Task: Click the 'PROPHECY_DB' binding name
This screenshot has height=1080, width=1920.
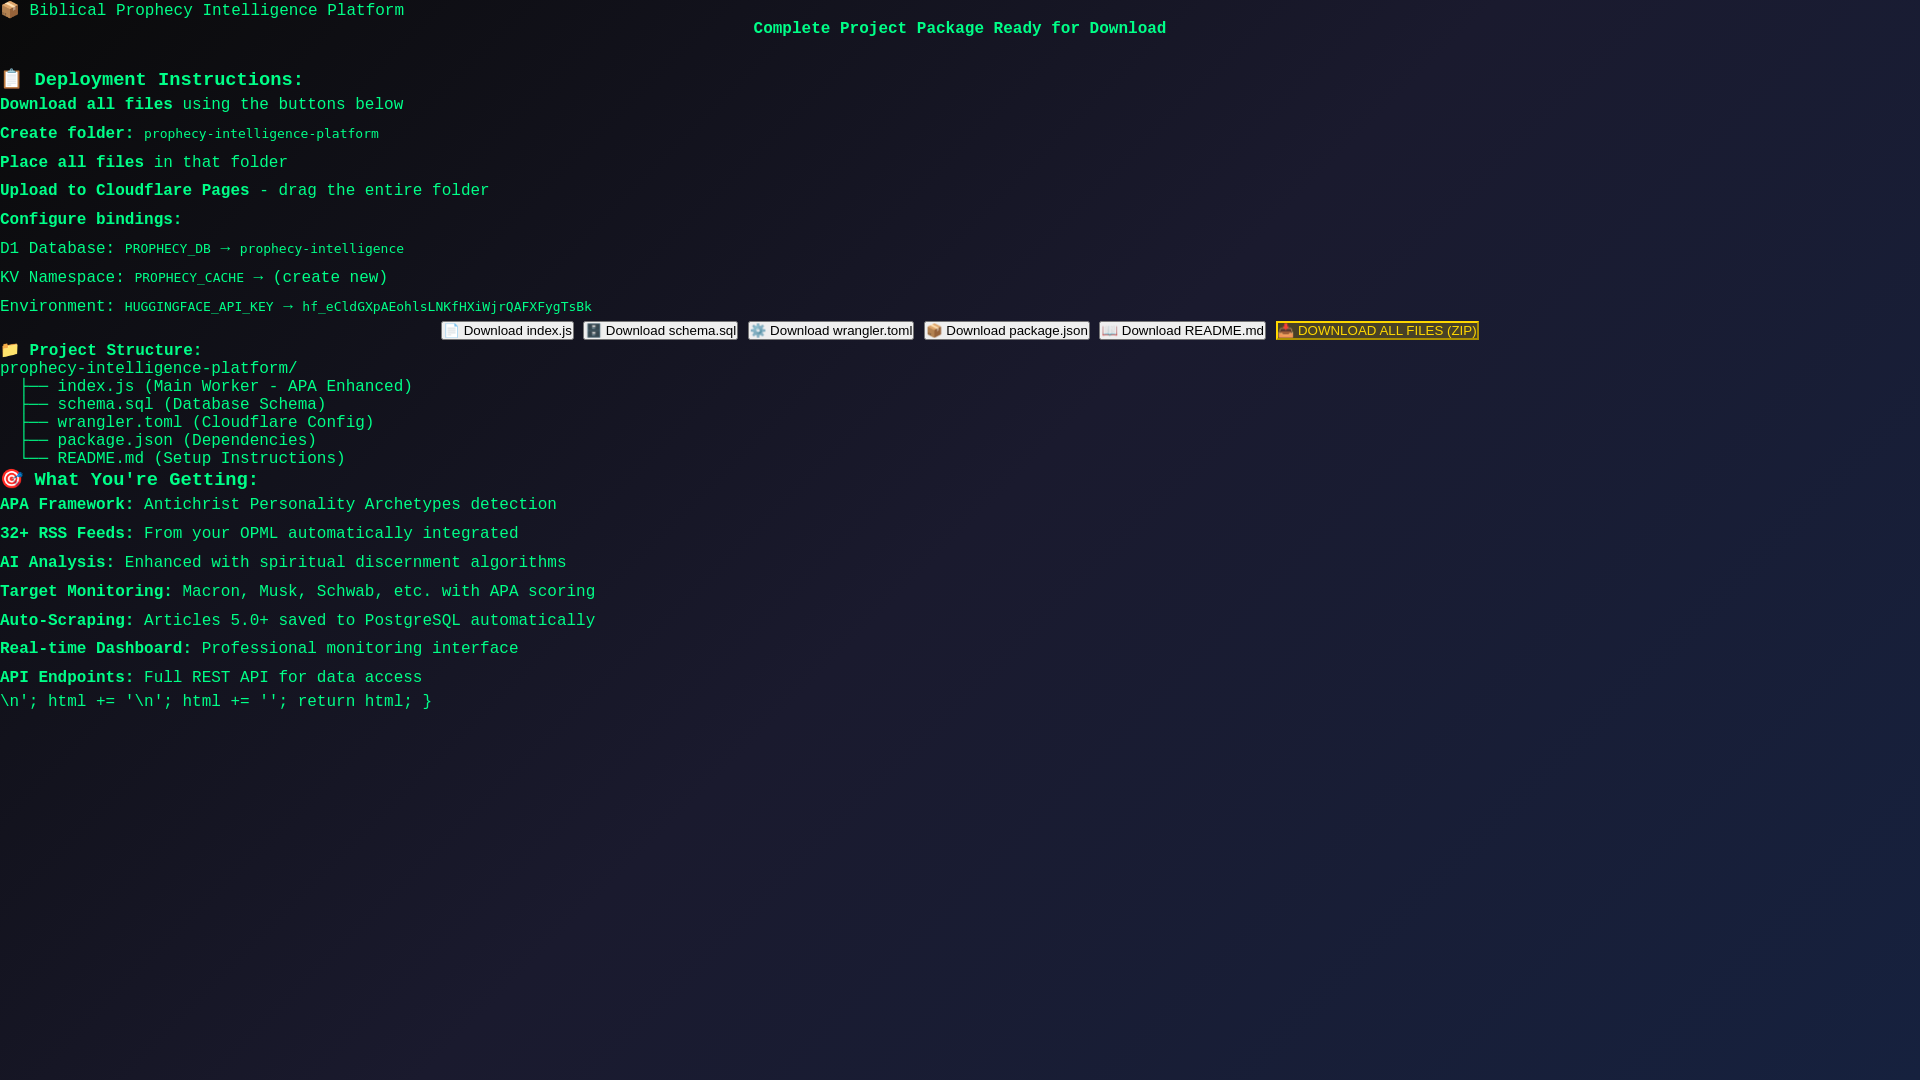Action: [168, 249]
